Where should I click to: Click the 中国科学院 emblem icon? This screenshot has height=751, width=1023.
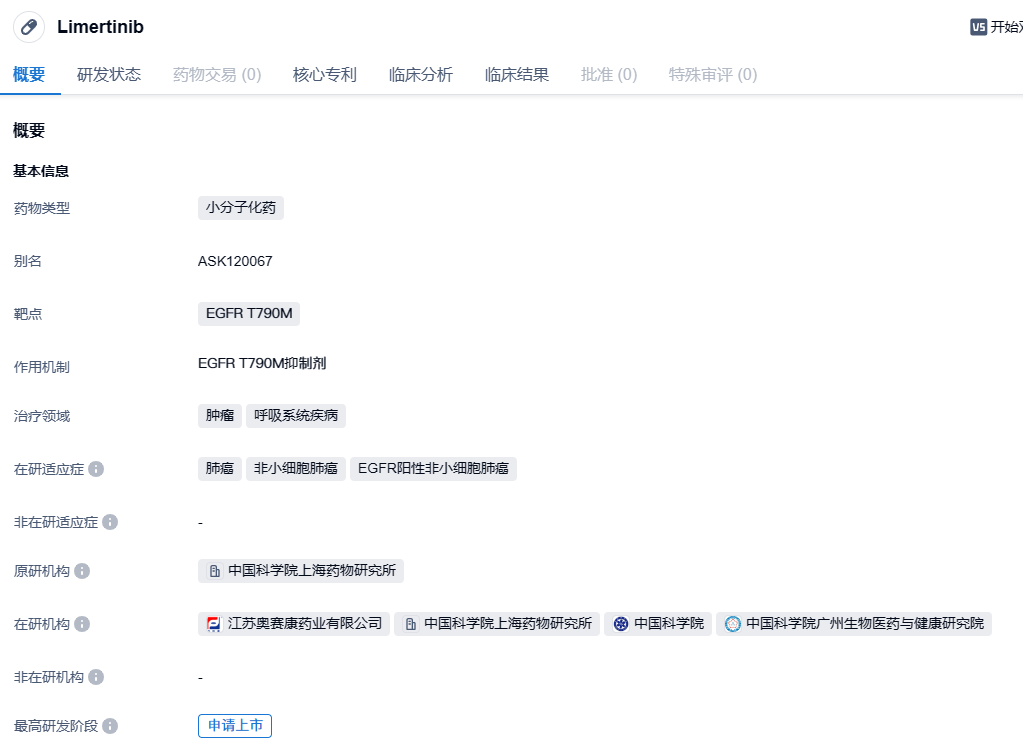coord(620,624)
